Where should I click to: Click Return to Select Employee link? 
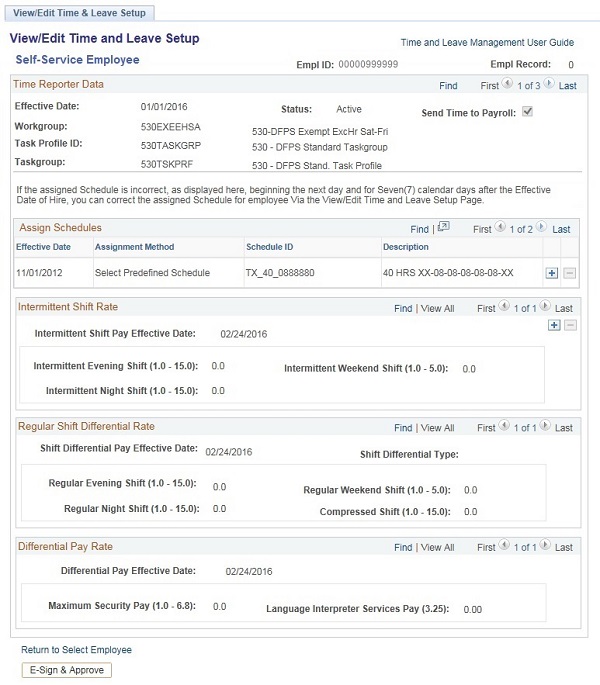pos(76,650)
